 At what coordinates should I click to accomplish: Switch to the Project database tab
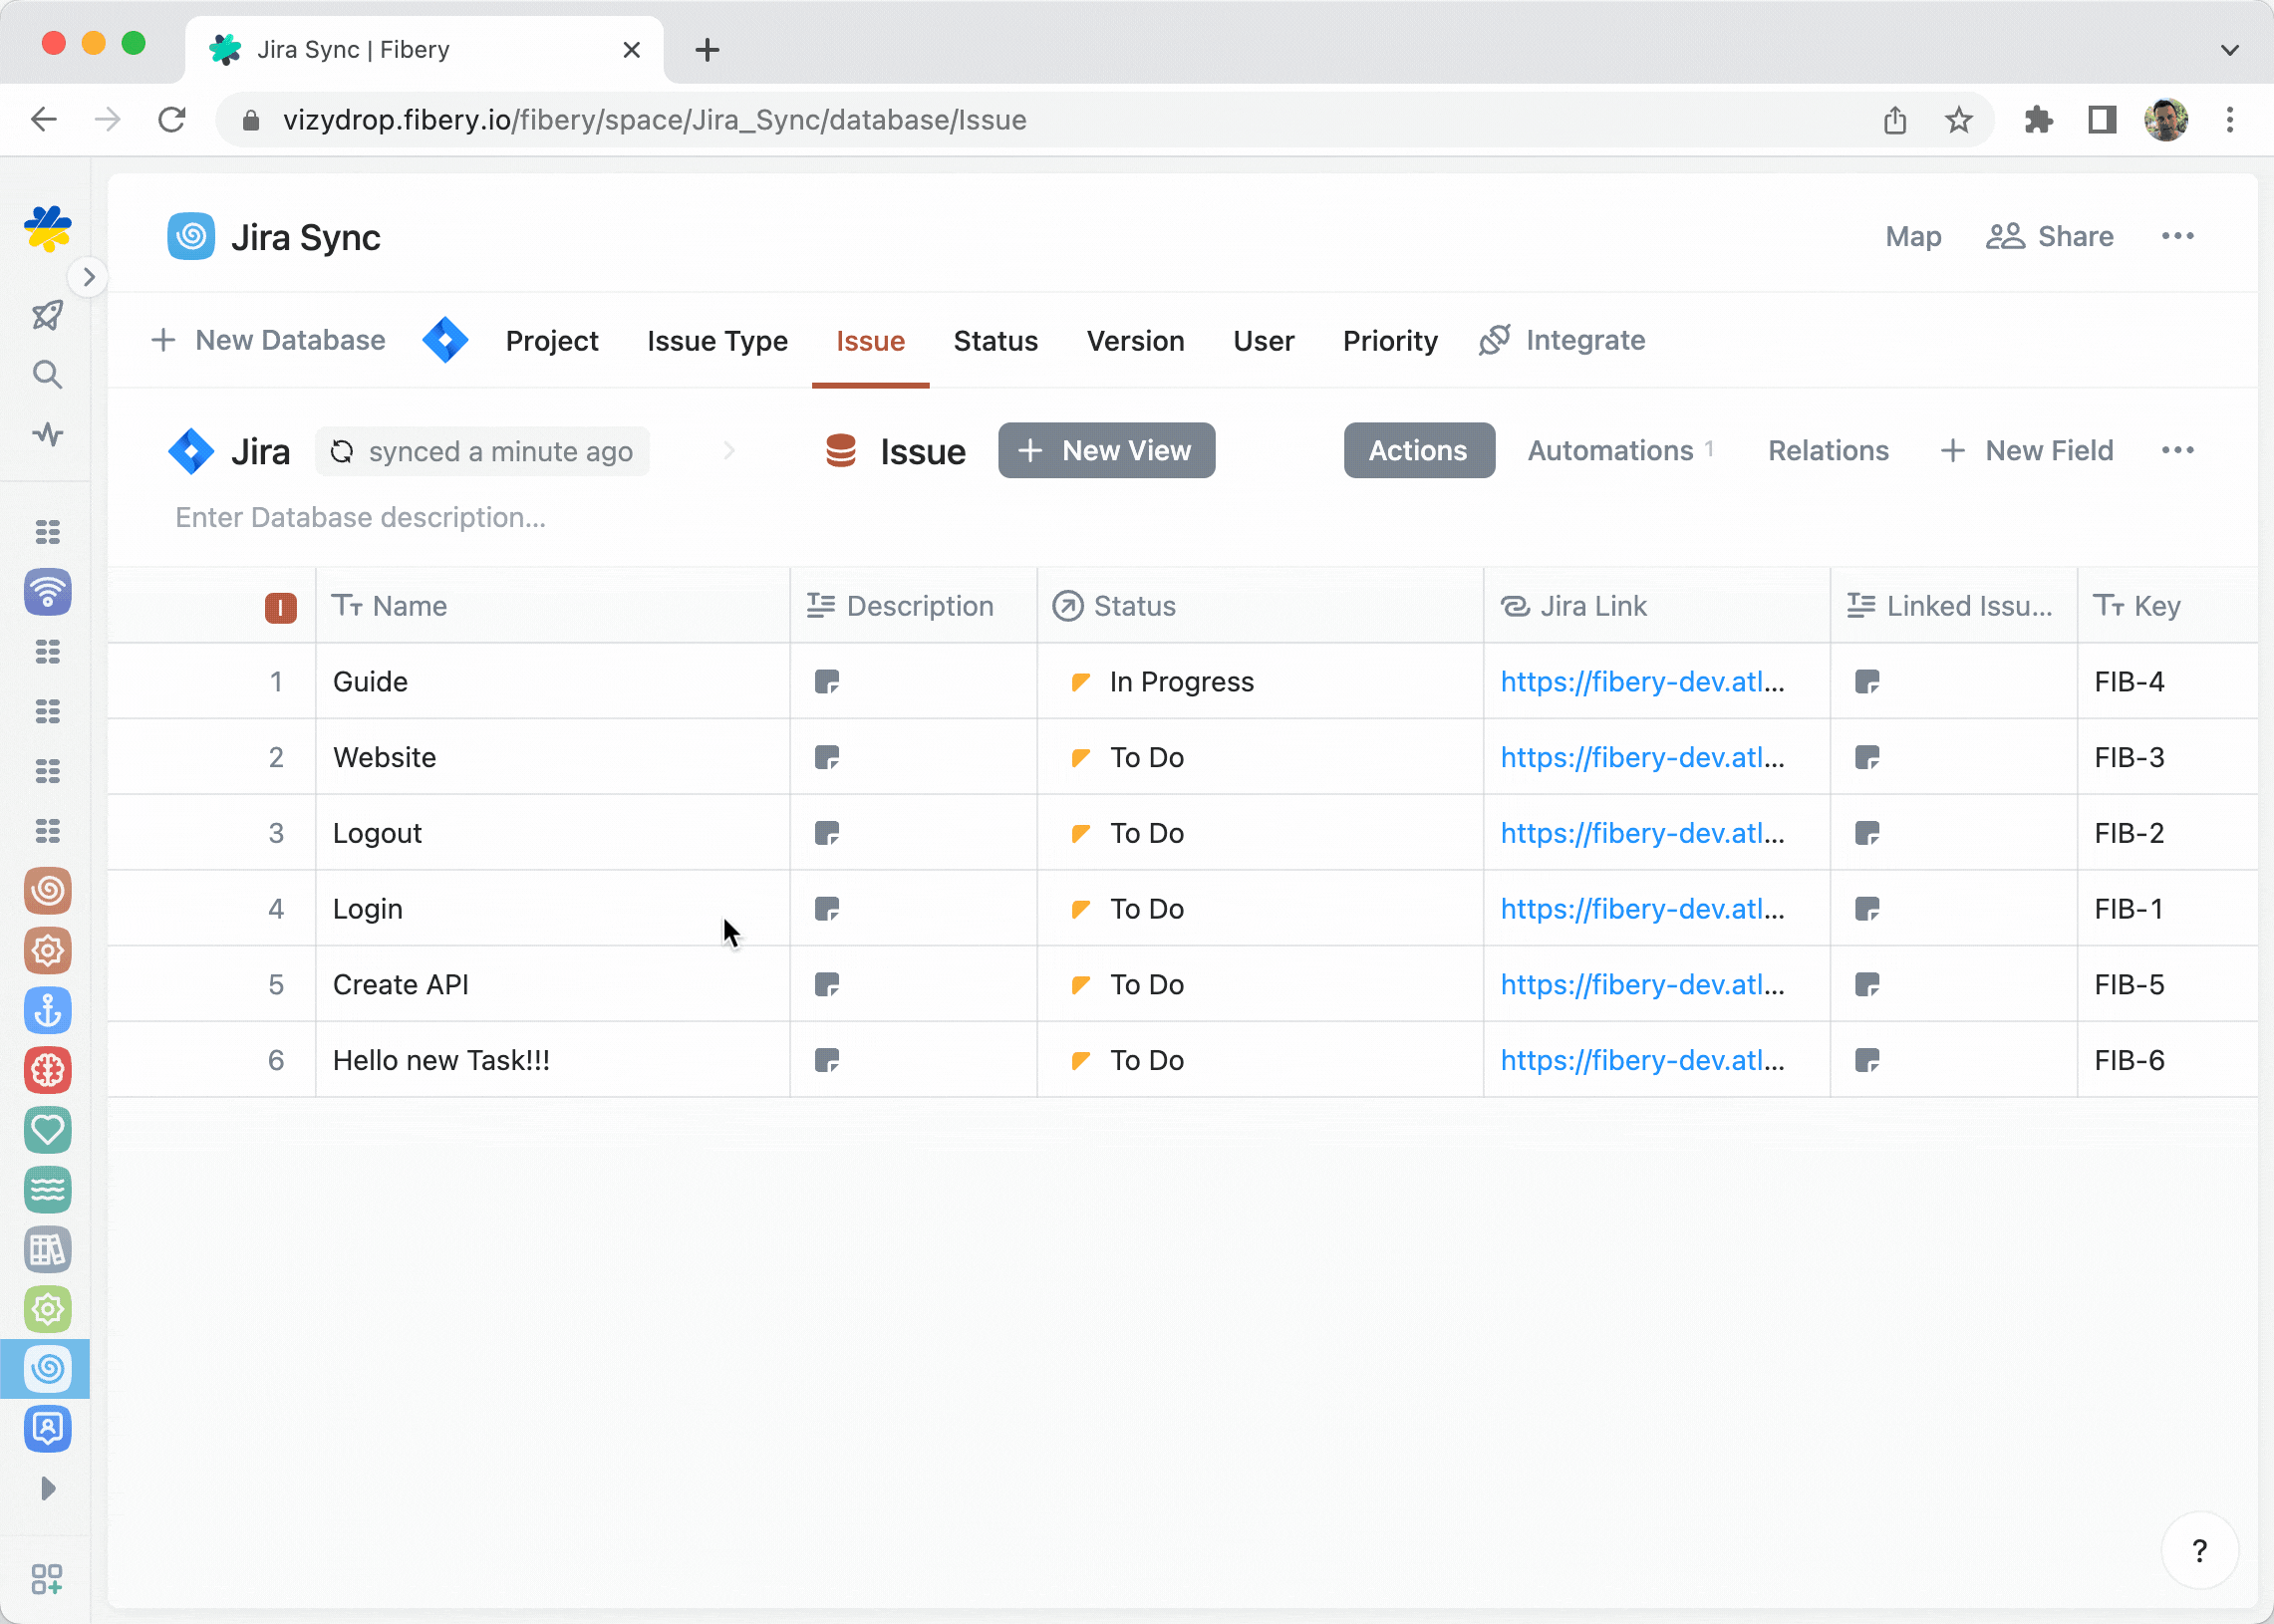pyautogui.click(x=552, y=341)
